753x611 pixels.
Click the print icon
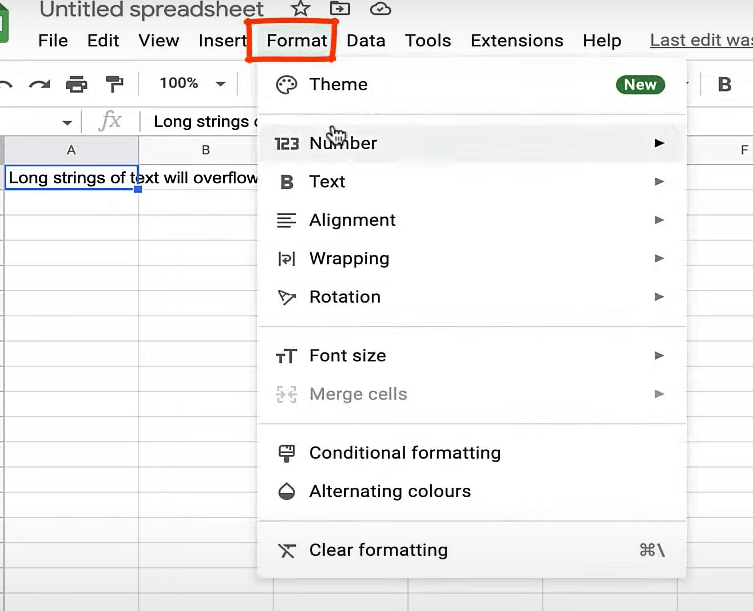[x=77, y=84]
